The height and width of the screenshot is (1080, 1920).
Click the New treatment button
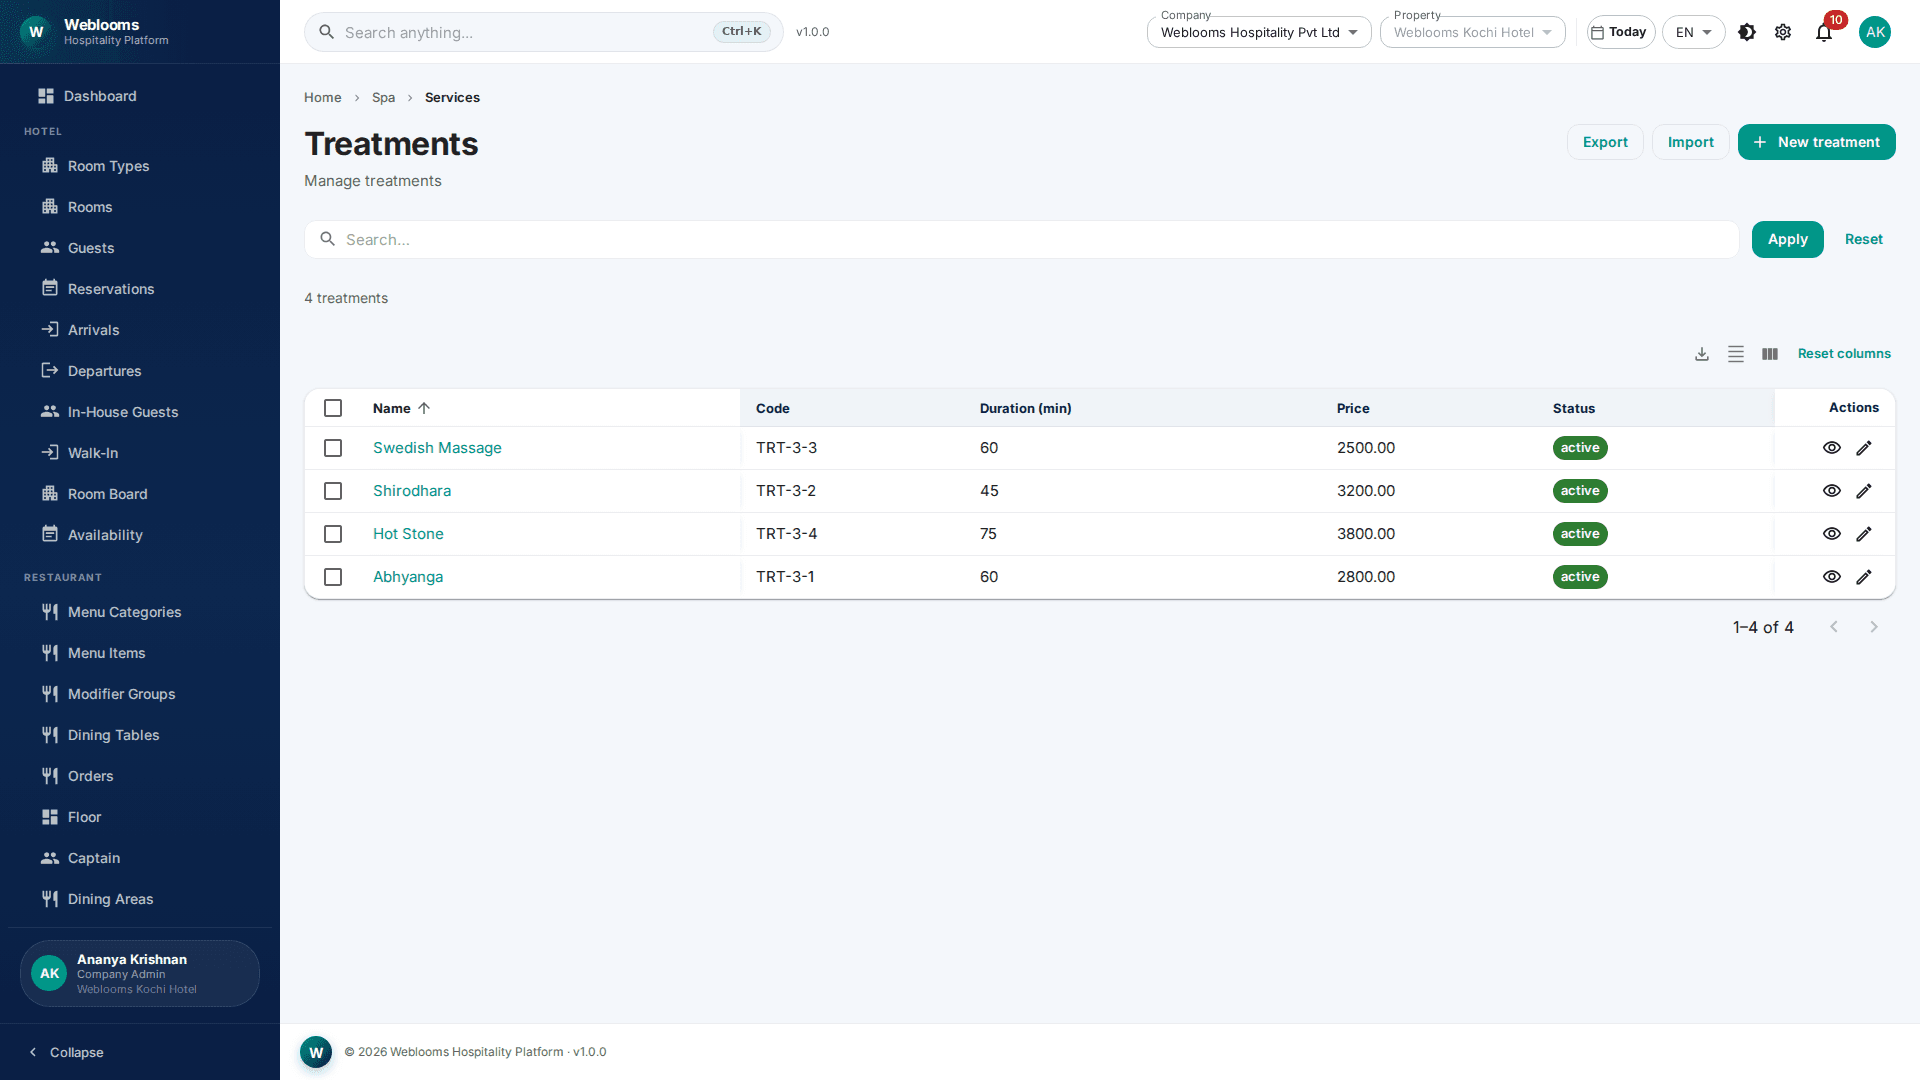[x=1816, y=142]
